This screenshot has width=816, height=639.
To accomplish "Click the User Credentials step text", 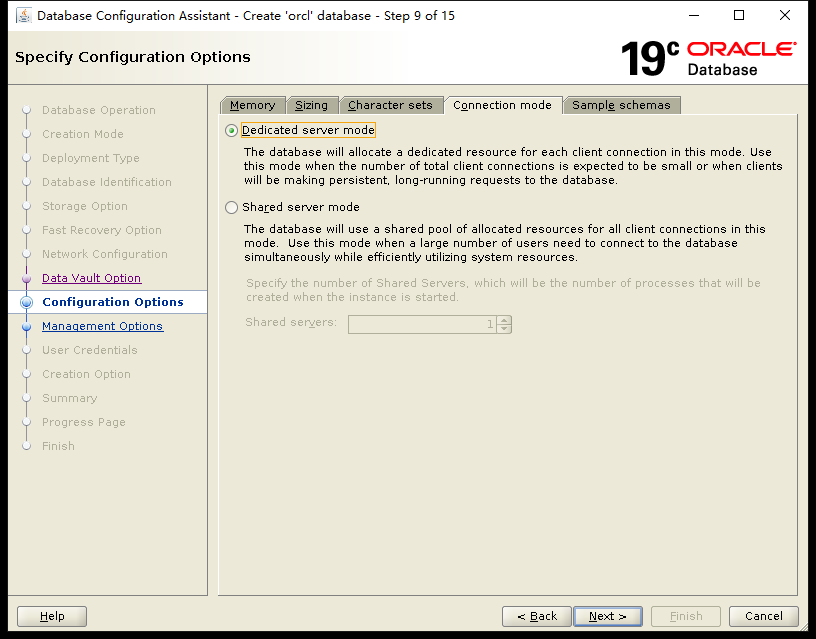I will click(90, 350).
